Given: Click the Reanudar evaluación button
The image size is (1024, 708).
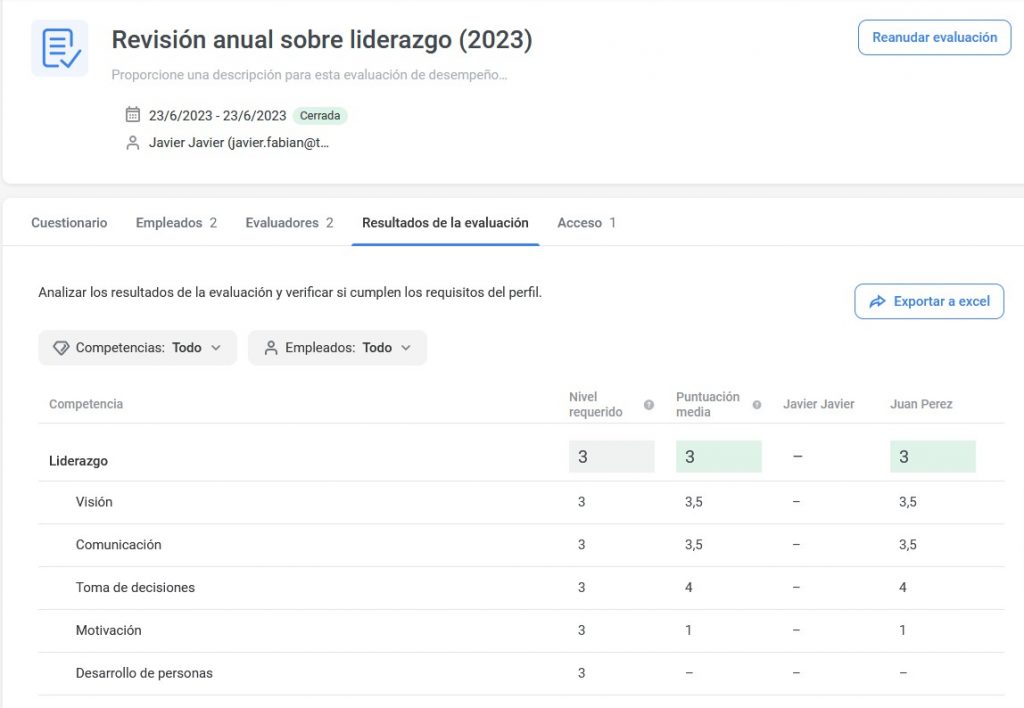Looking at the screenshot, I should [935, 37].
